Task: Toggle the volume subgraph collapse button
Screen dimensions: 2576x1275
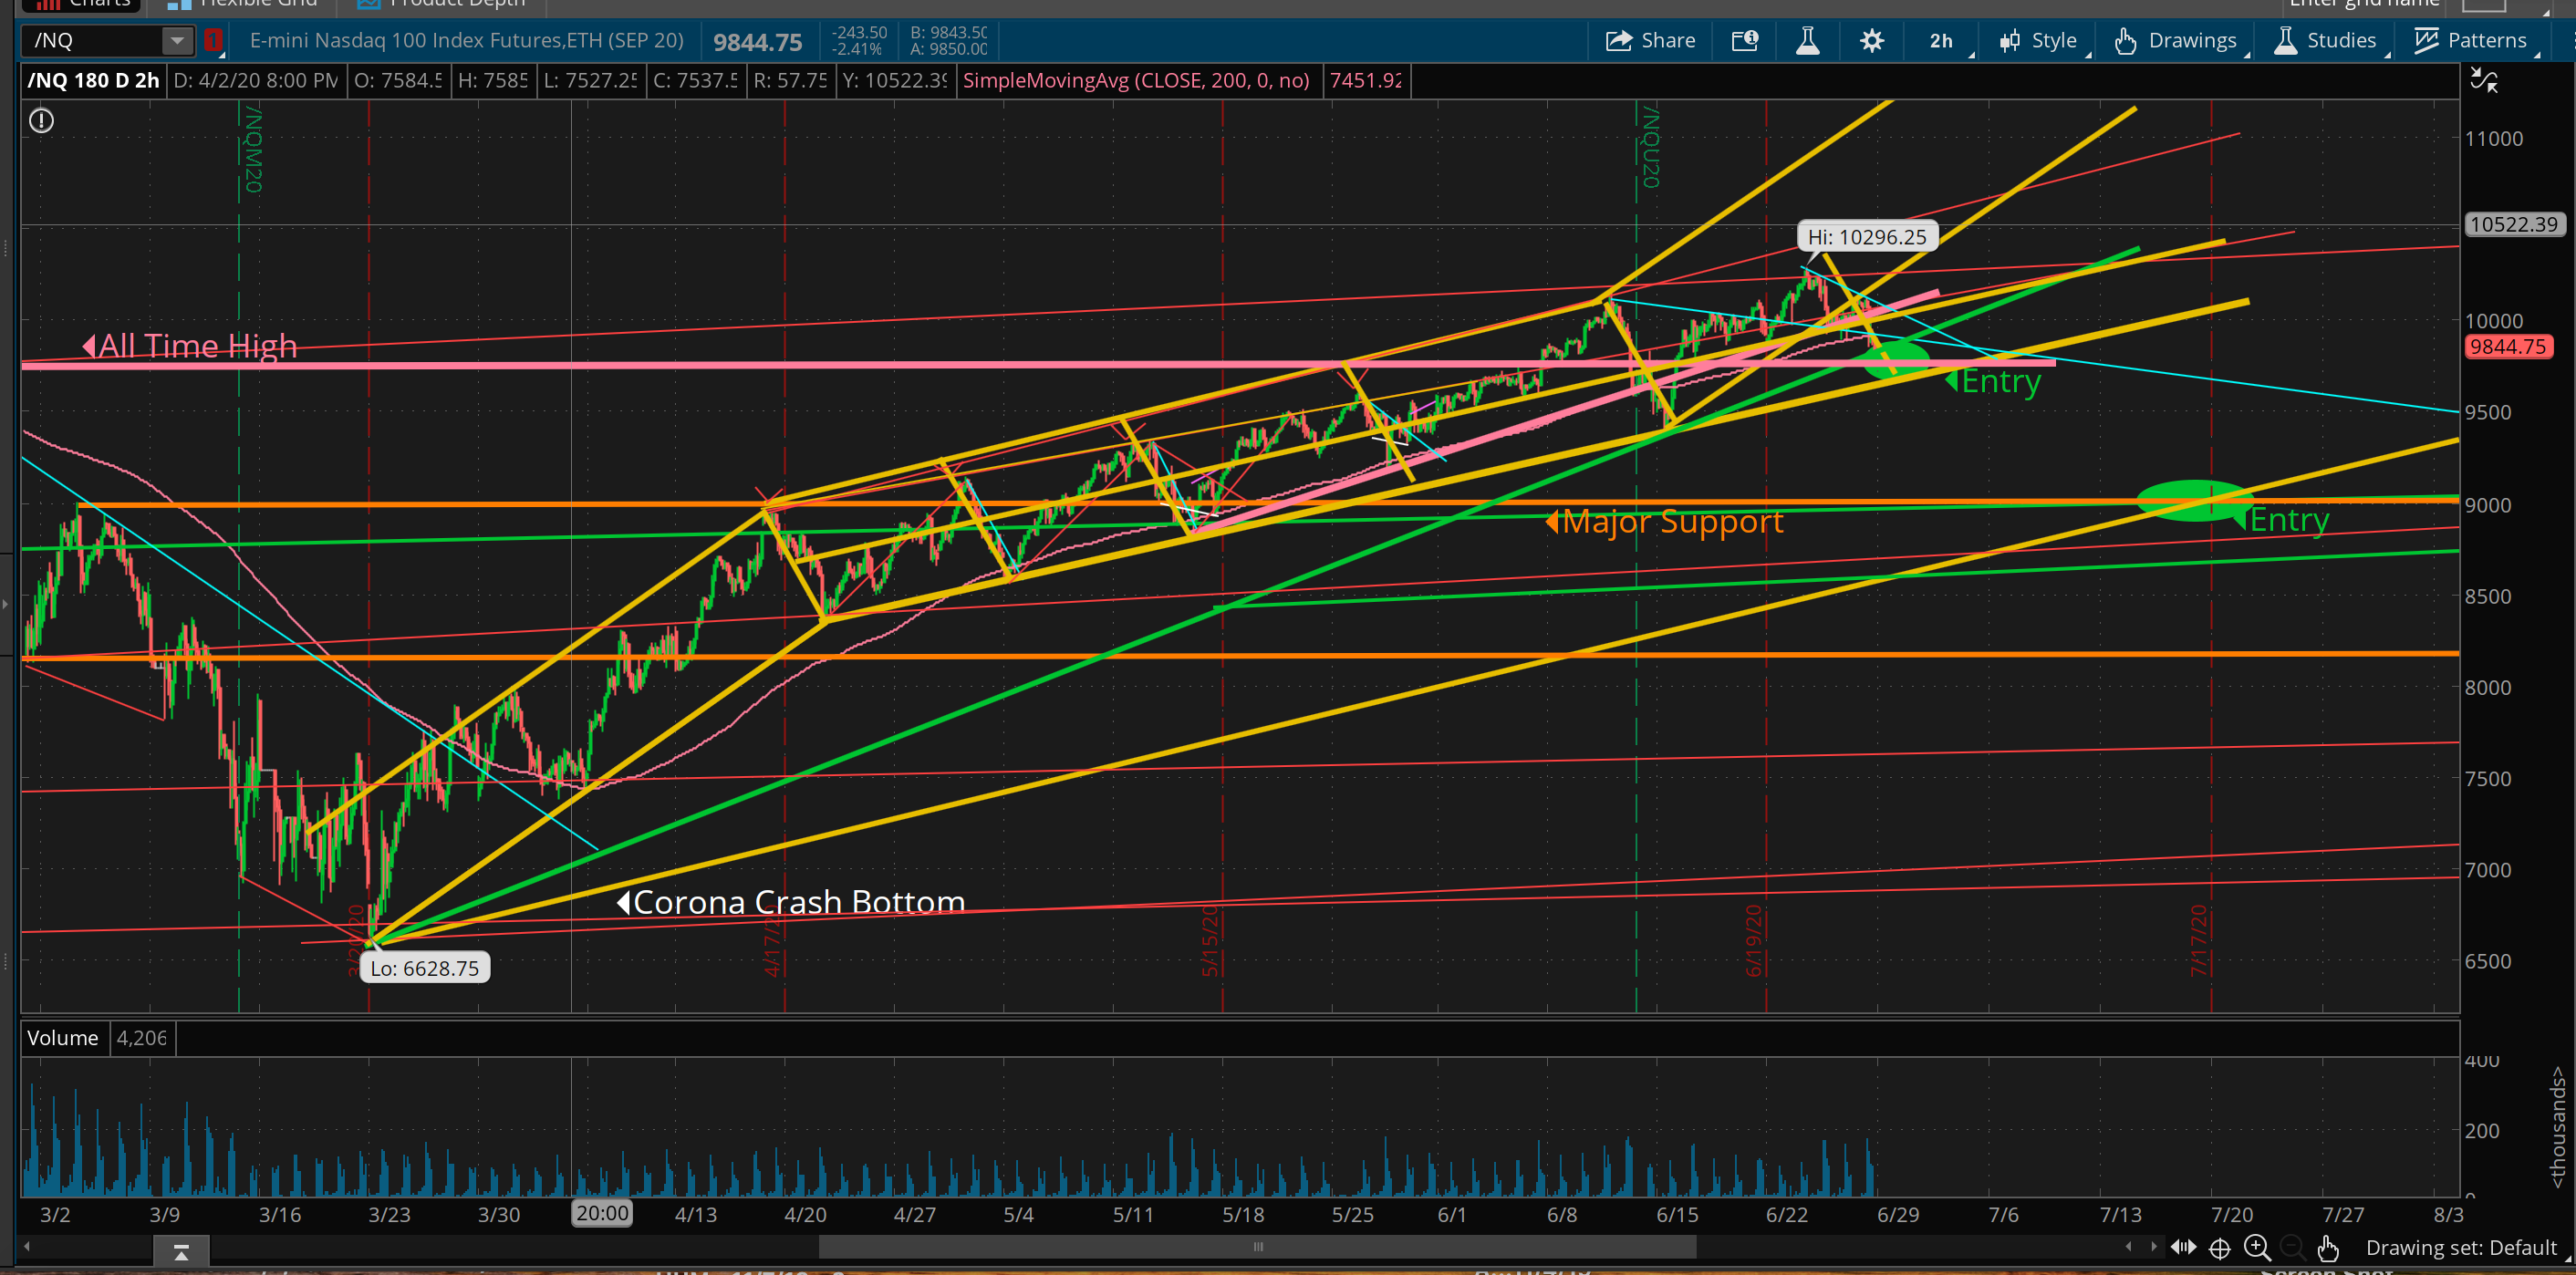Action: (181, 1252)
